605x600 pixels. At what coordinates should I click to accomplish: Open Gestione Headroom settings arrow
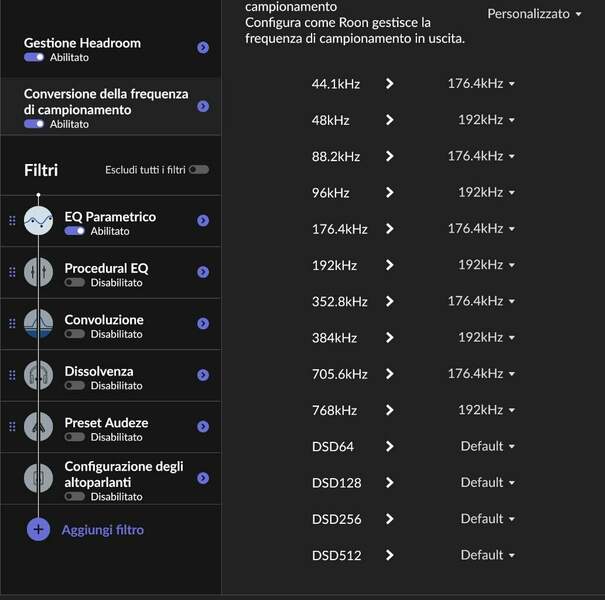click(203, 47)
